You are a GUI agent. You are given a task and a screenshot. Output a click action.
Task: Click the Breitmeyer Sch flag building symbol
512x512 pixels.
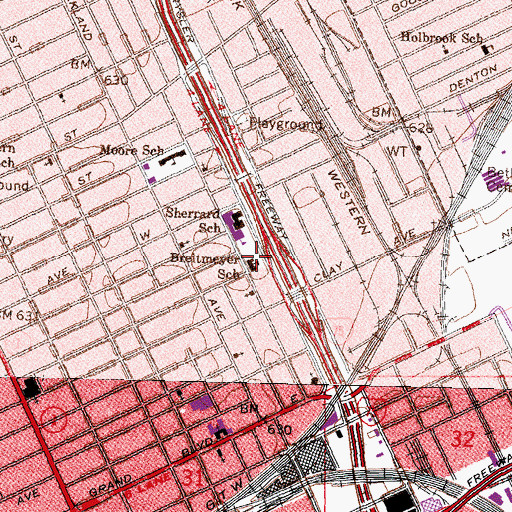point(254,266)
